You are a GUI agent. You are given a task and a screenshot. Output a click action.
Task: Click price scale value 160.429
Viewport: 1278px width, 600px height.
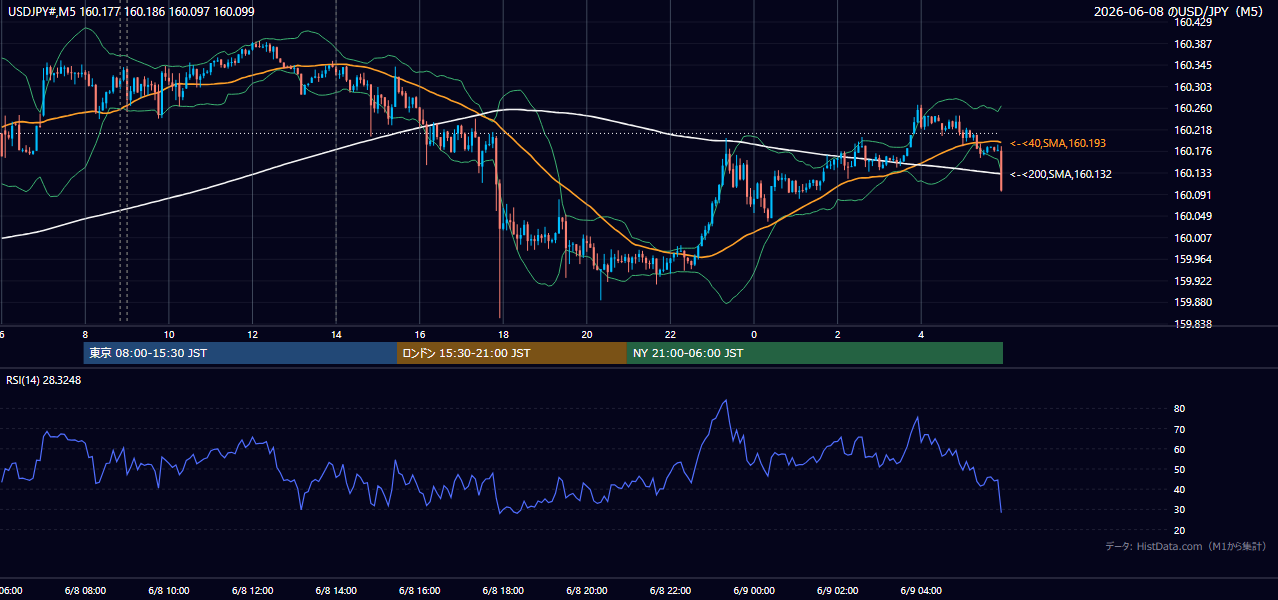coord(1194,22)
